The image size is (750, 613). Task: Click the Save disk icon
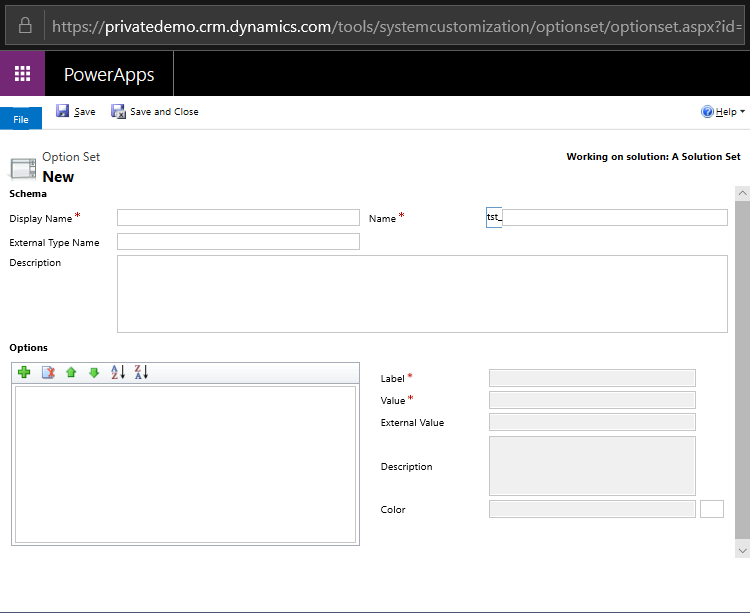coord(63,111)
